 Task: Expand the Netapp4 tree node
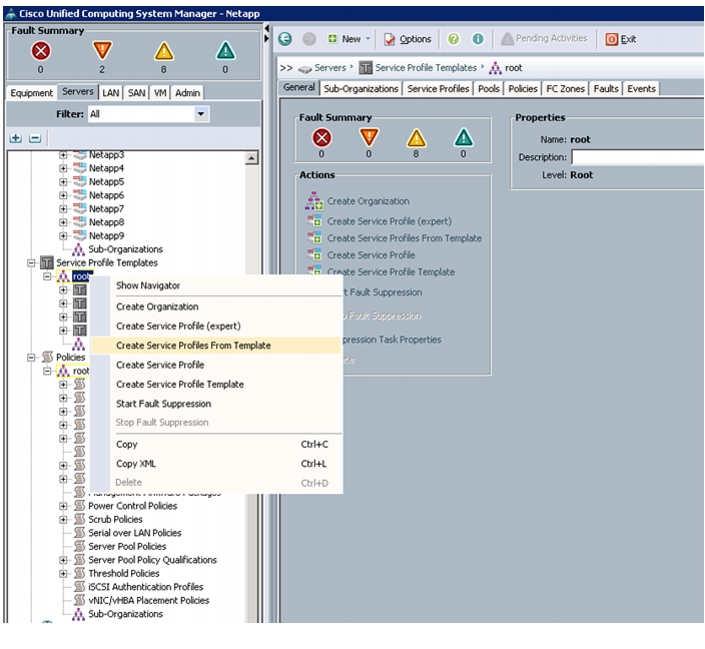point(63,168)
